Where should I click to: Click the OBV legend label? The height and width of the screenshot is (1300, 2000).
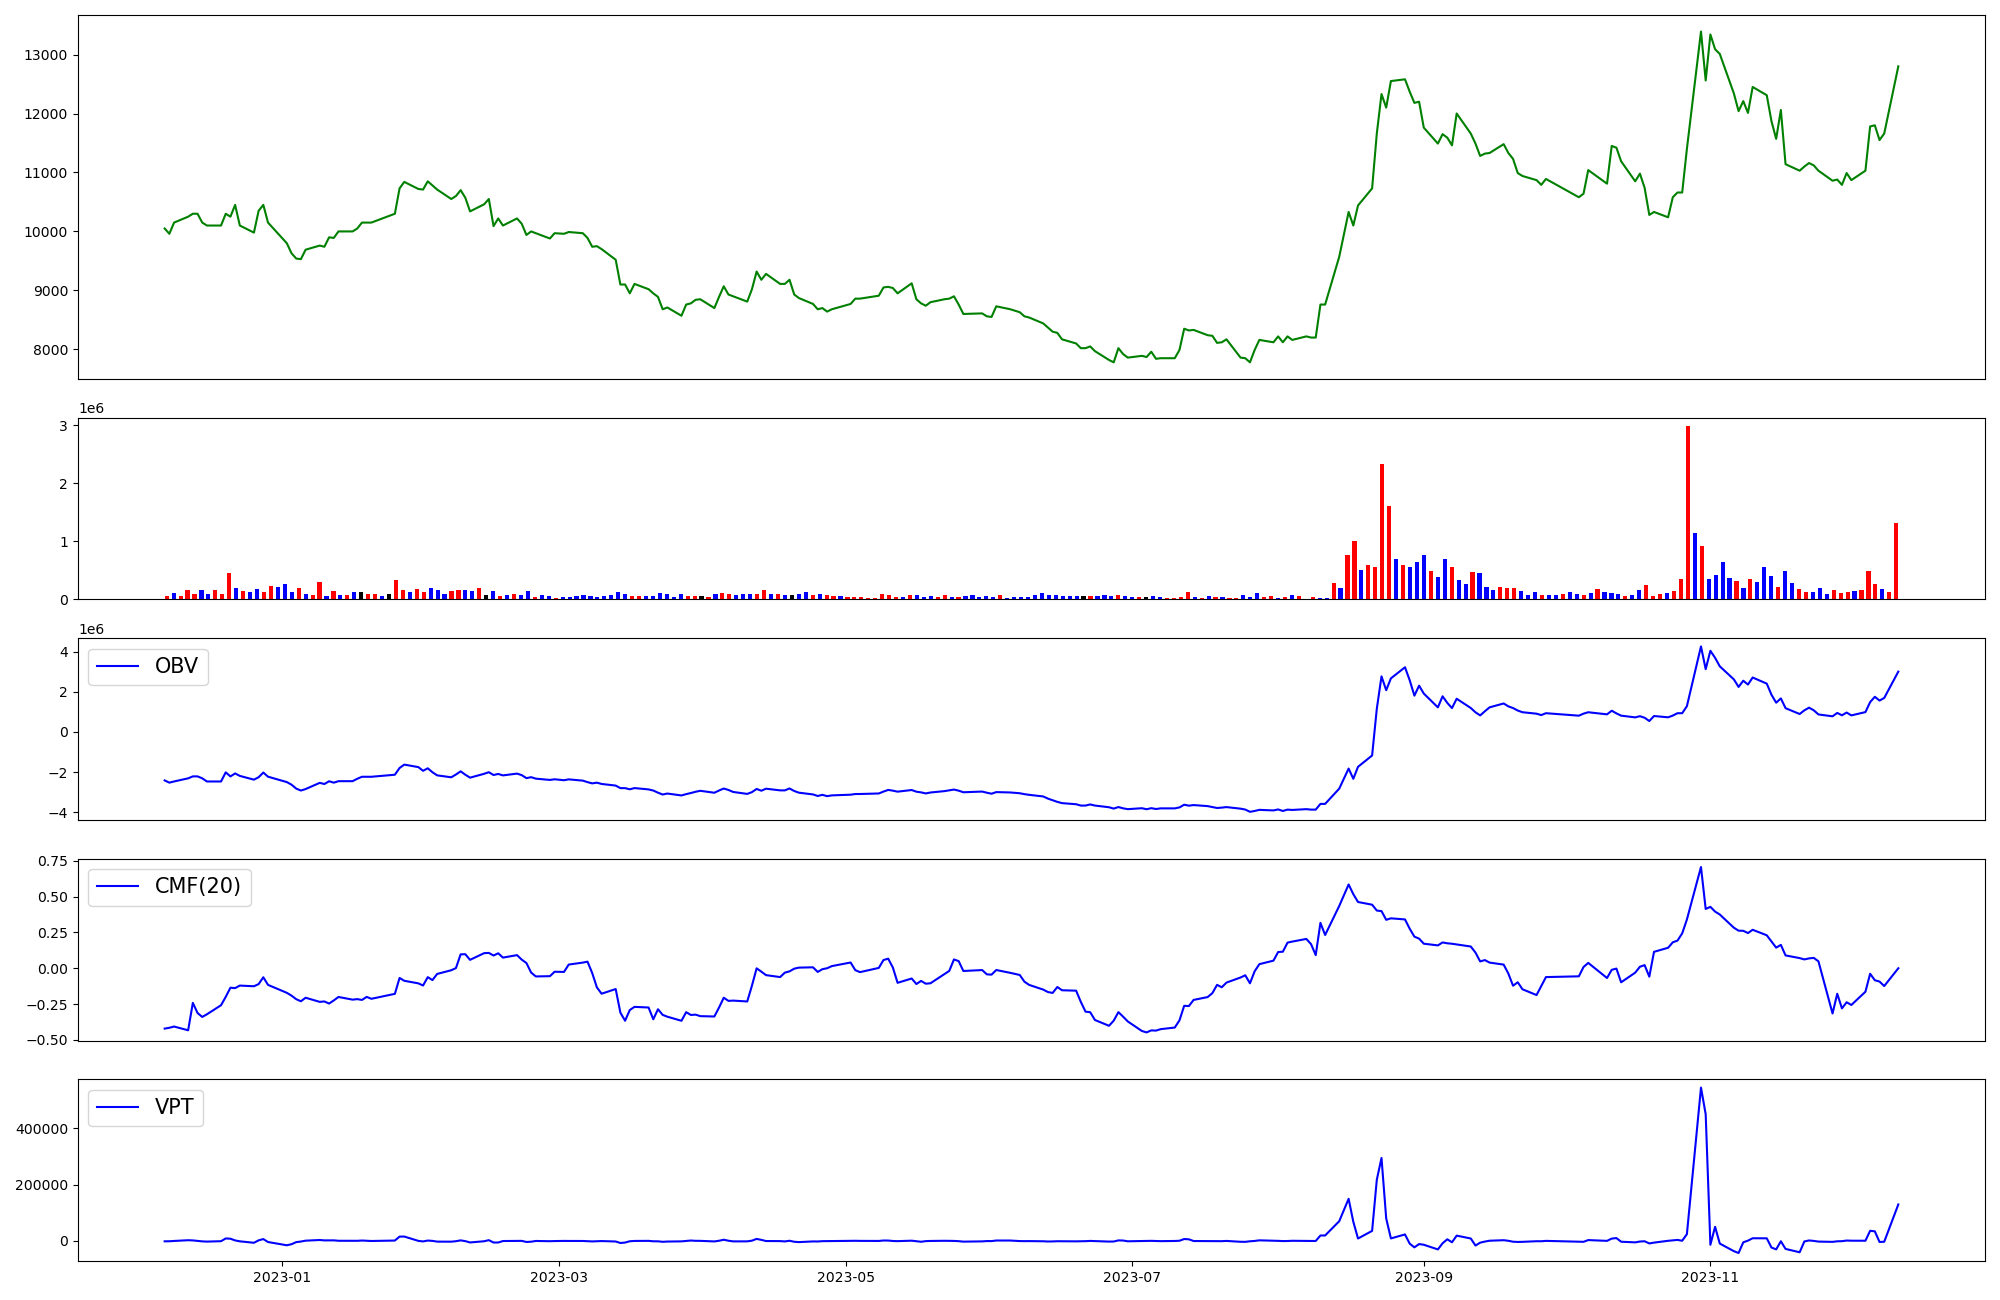(176, 666)
